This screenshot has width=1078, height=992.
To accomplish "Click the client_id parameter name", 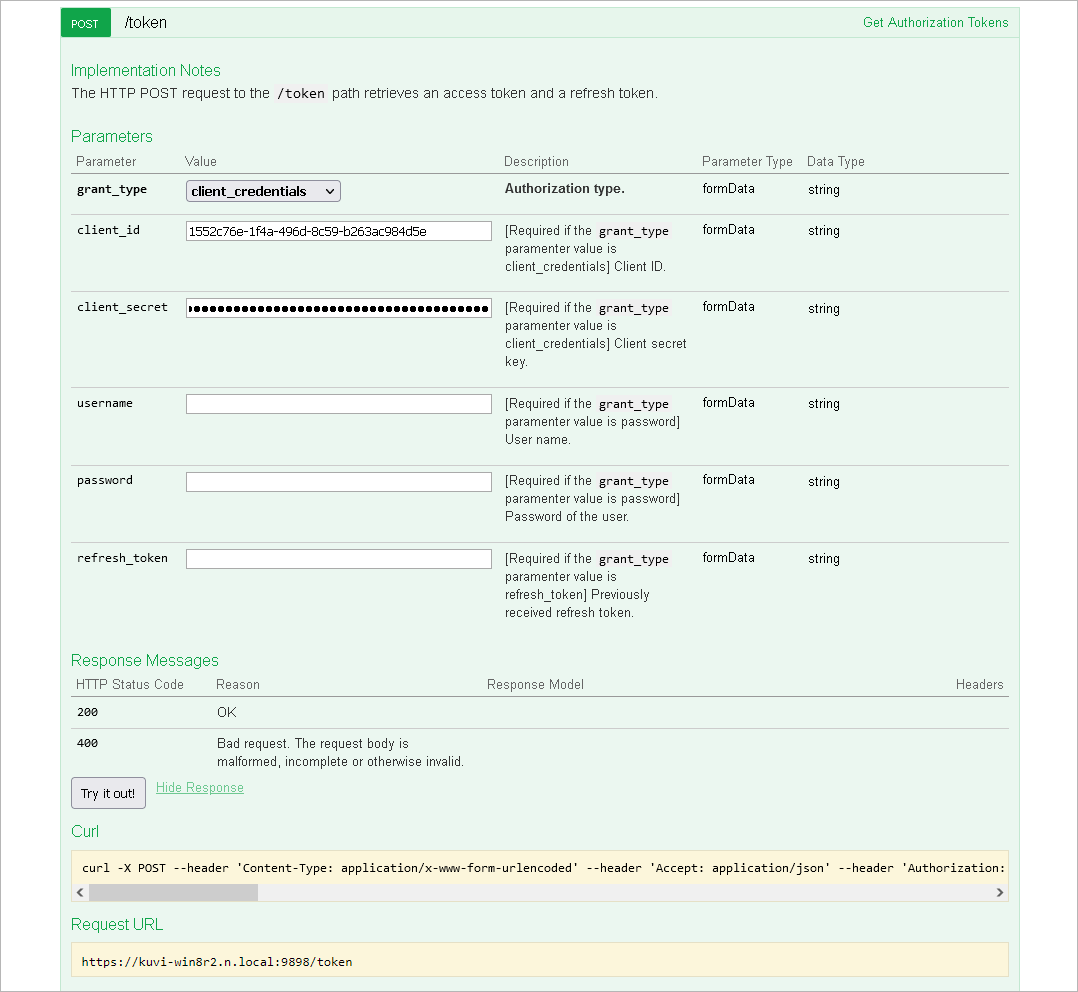I will click(108, 230).
